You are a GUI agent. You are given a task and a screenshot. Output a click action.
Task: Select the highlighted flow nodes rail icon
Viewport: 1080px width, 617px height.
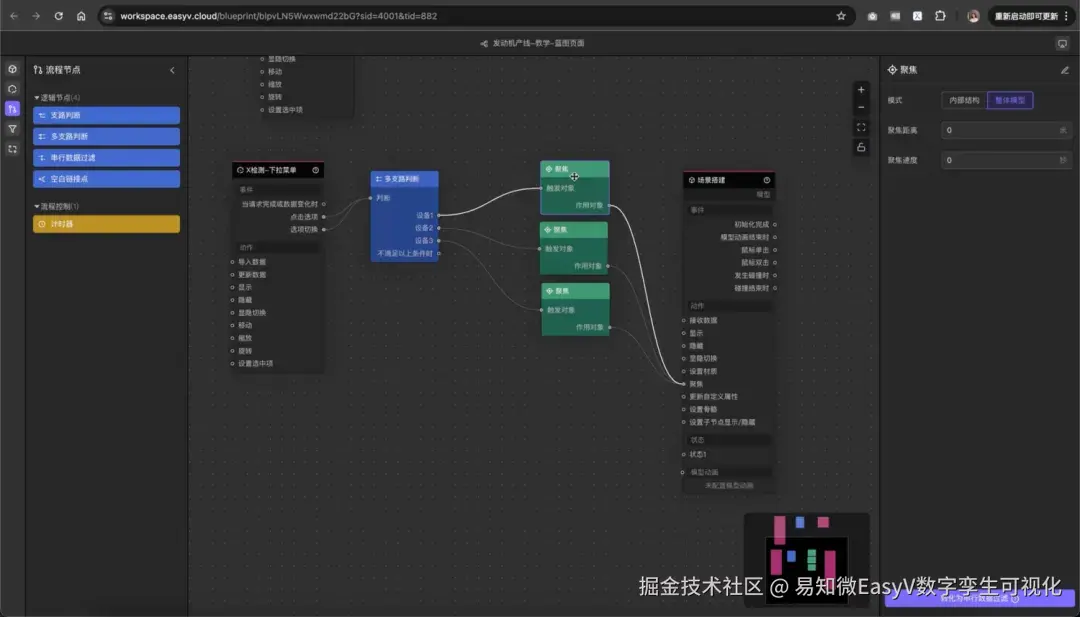coord(12,109)
